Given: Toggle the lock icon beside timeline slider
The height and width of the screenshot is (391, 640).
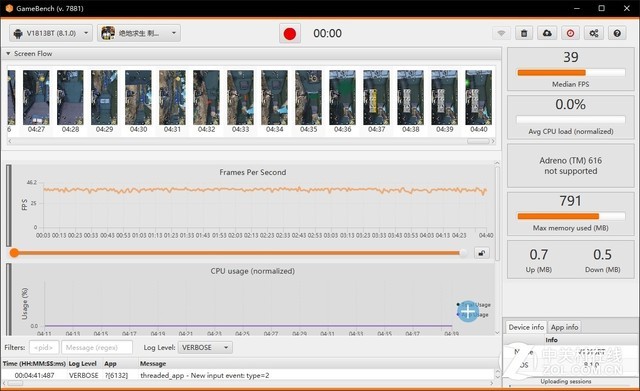Looking at the screenshot, I should coord(482,253).
